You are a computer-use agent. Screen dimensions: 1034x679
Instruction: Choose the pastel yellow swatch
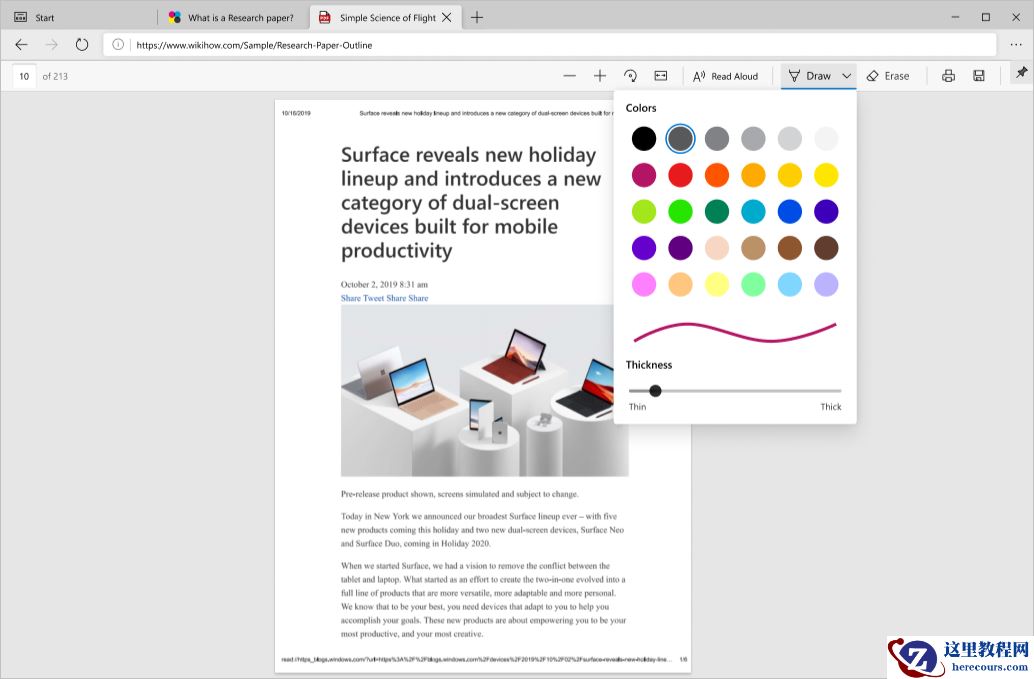point(717,284)
